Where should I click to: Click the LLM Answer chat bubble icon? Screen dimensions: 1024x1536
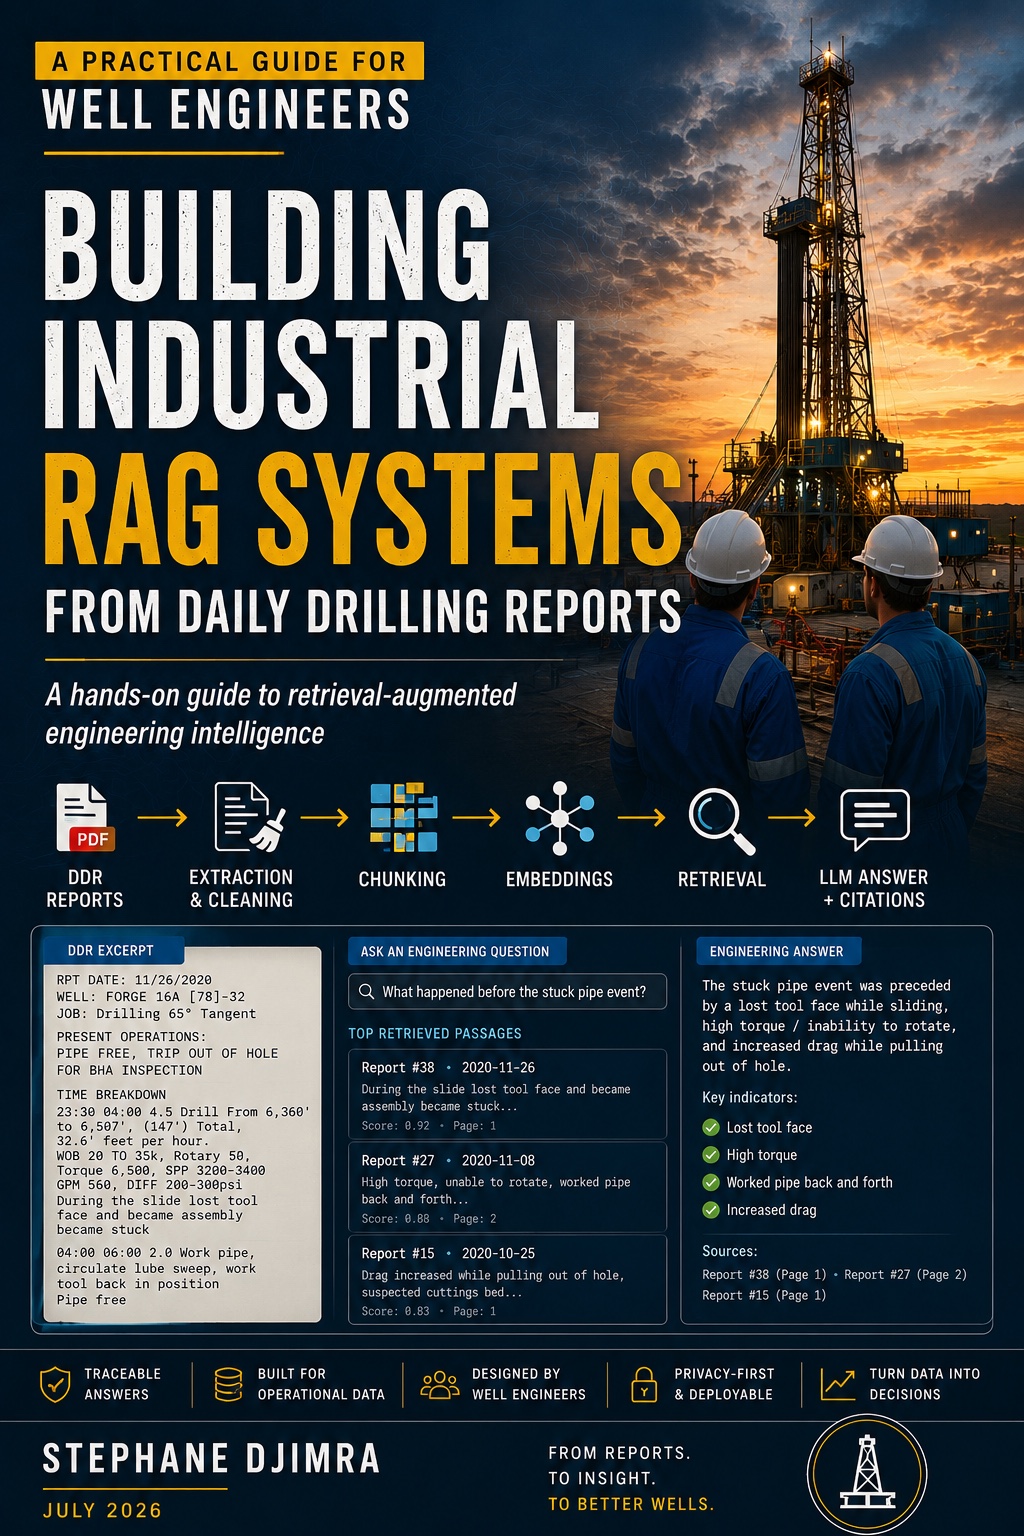[x=875, y=820]
